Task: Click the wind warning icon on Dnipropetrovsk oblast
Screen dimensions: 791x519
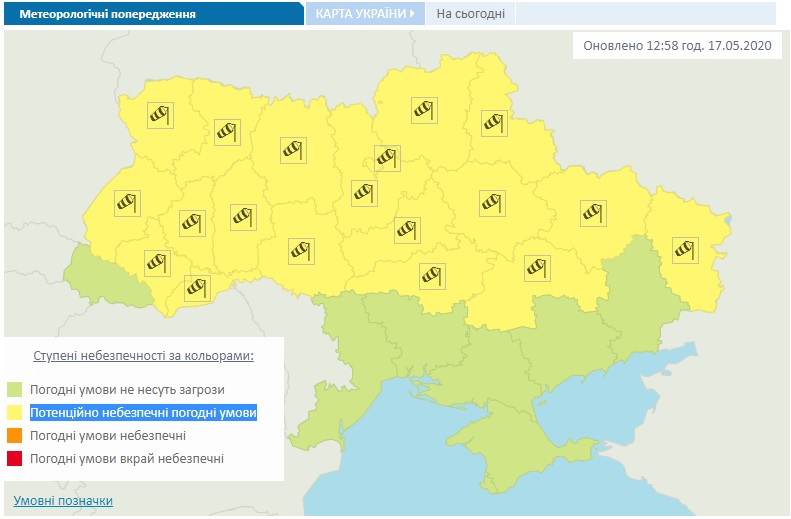Action: [537, 268]
